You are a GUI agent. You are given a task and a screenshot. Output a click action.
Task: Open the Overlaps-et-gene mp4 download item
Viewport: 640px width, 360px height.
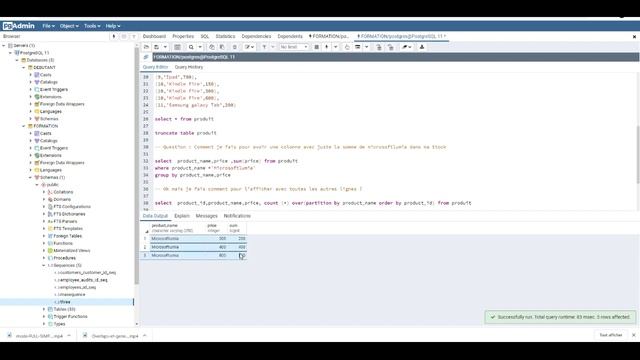coord(115,336)
